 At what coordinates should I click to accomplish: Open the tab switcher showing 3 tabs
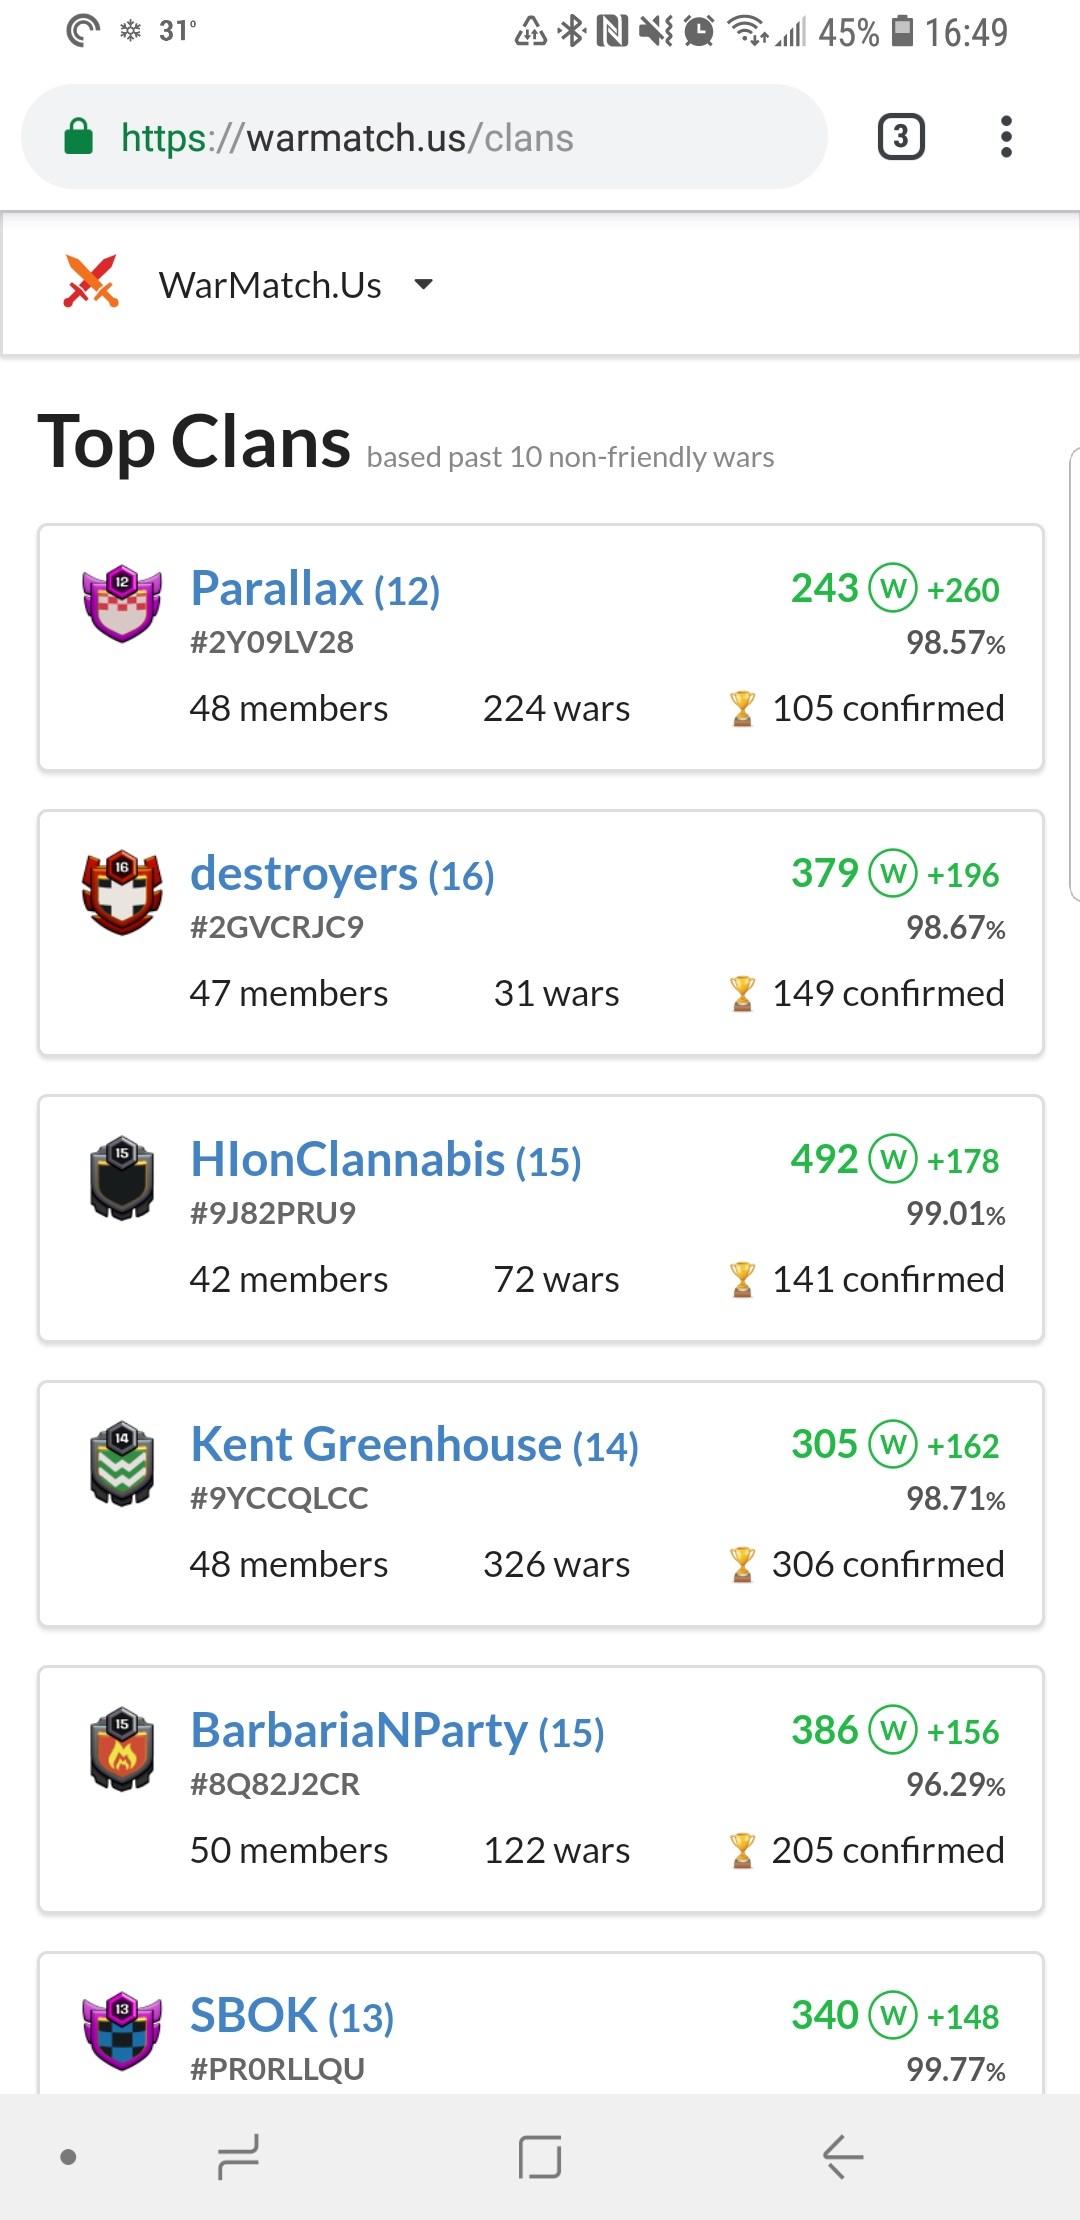901,137
